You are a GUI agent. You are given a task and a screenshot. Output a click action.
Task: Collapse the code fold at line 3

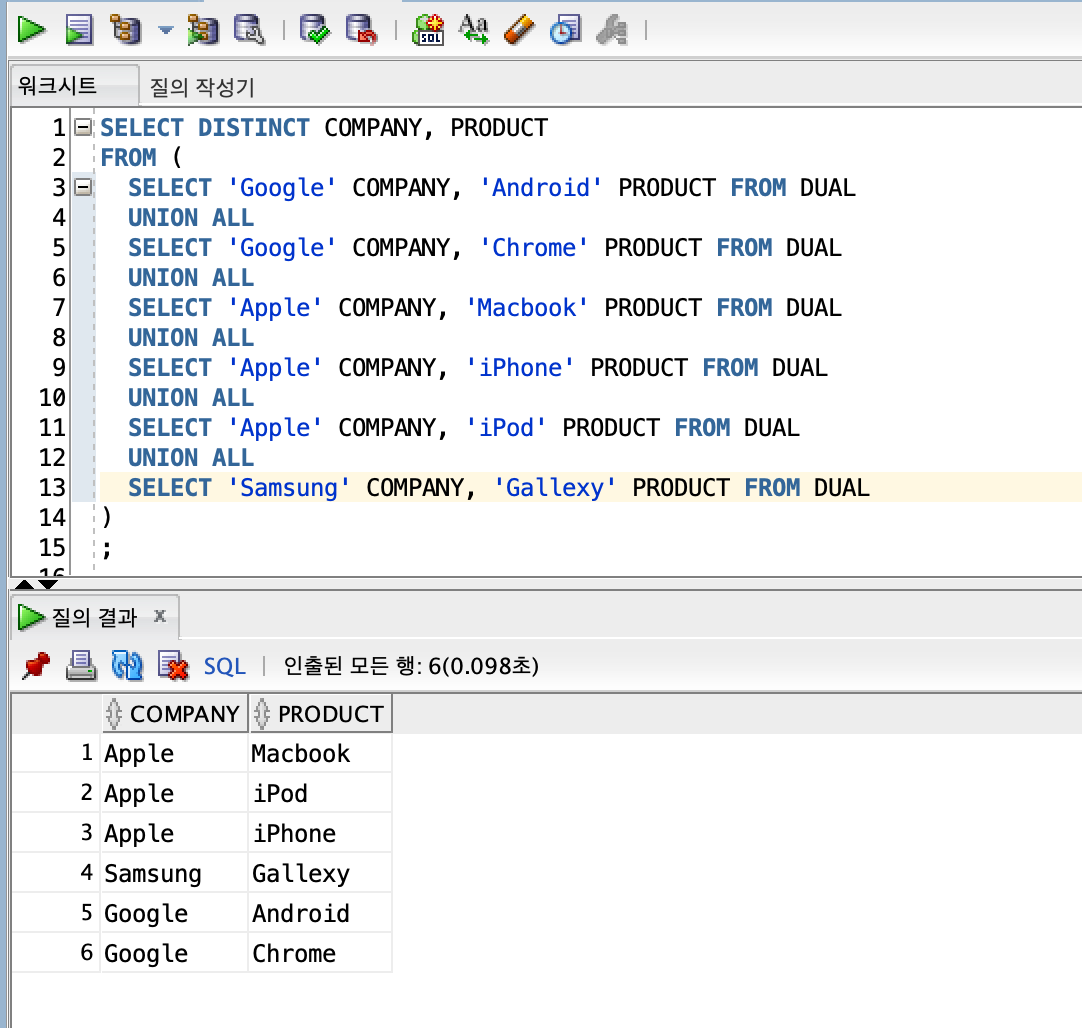pyautogui.click(x=83, y=187)
